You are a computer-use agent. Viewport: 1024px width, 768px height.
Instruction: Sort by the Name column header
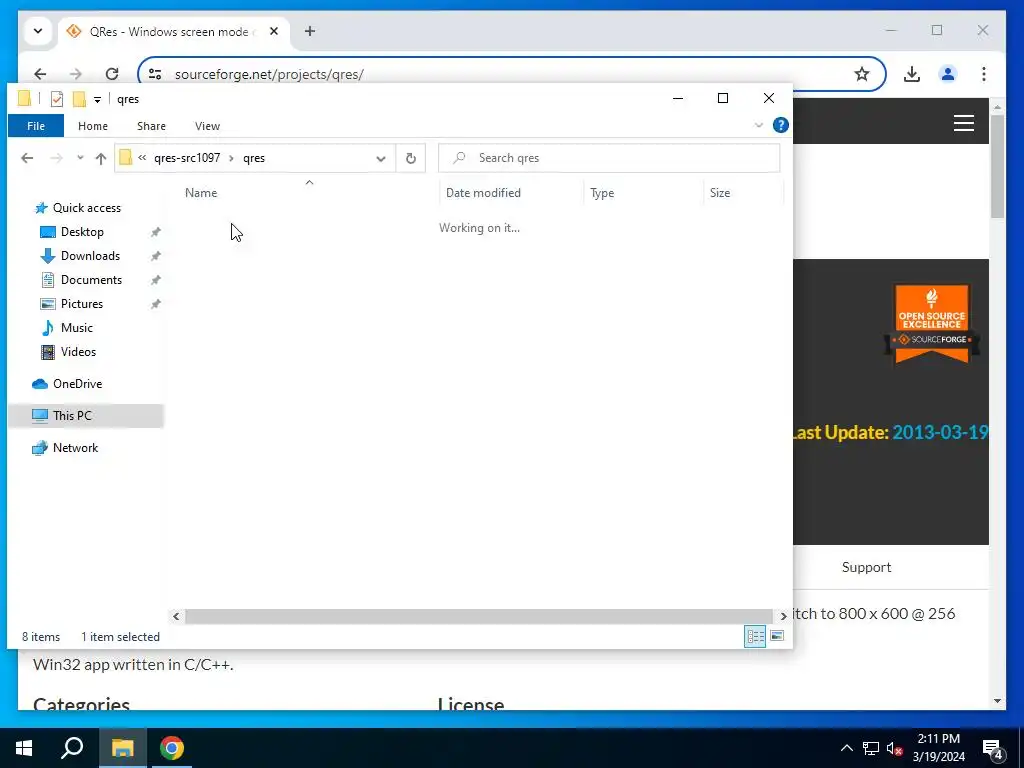pyautogui.click(x=201, y=193)
